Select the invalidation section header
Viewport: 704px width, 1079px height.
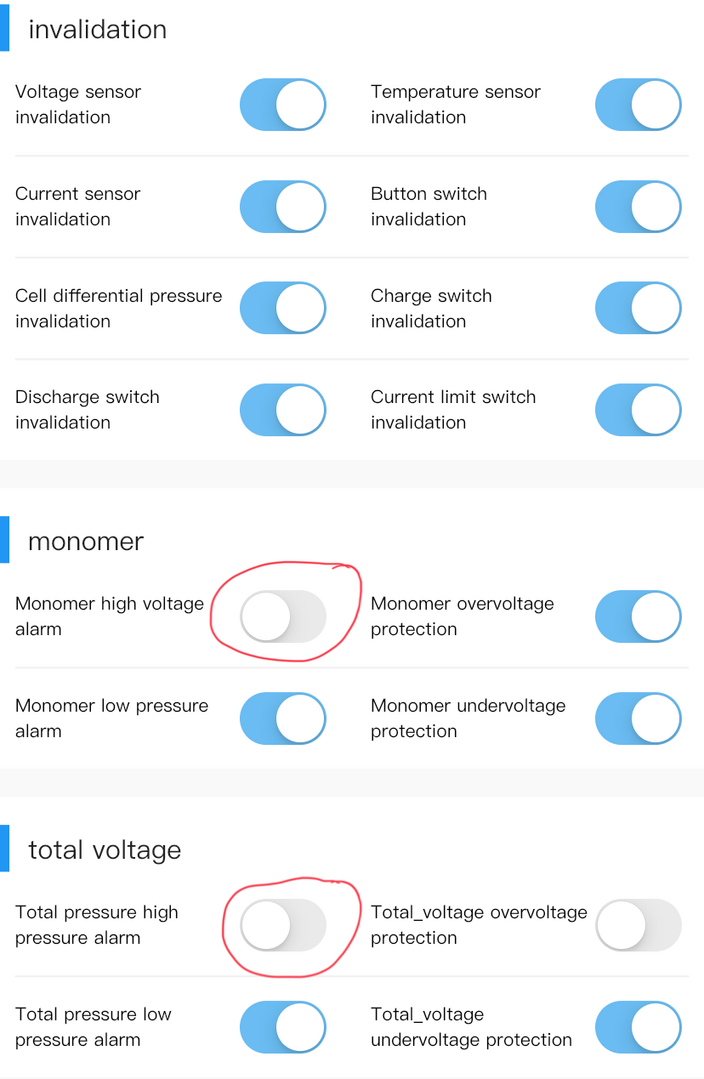[97, 30]
